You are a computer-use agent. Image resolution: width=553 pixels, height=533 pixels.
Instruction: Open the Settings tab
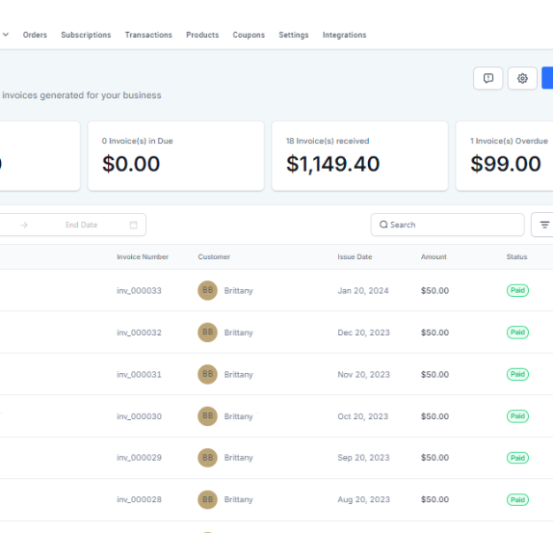click(x=293, y=35)
